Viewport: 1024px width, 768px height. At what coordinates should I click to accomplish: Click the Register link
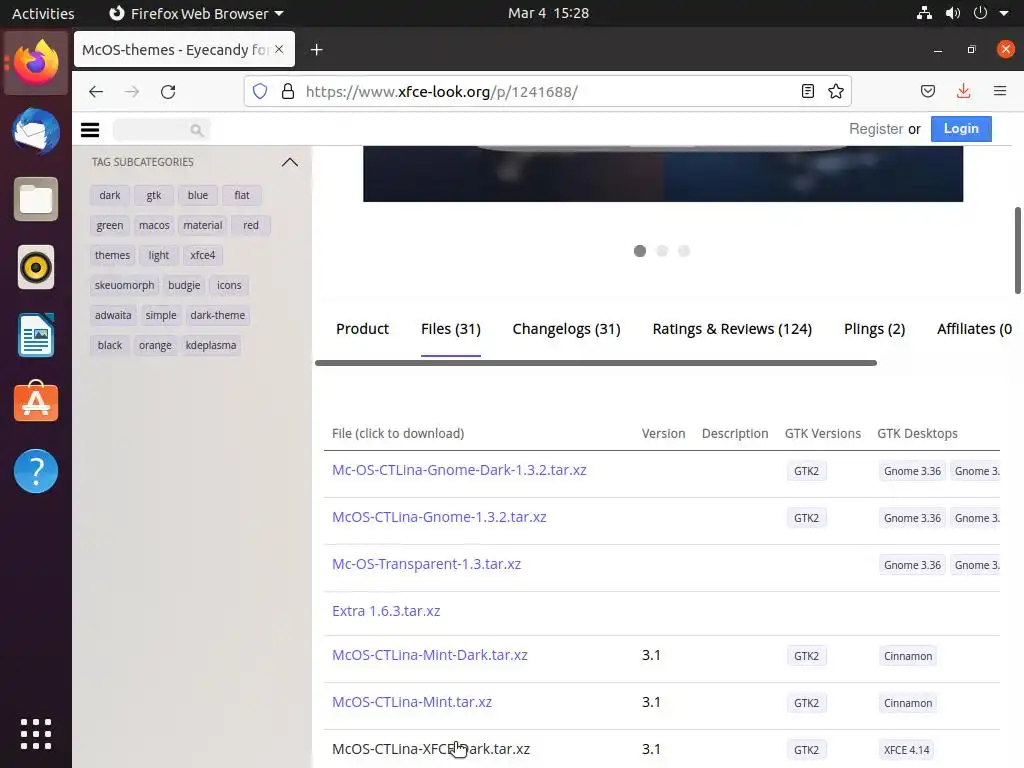[x=876, y=129]
